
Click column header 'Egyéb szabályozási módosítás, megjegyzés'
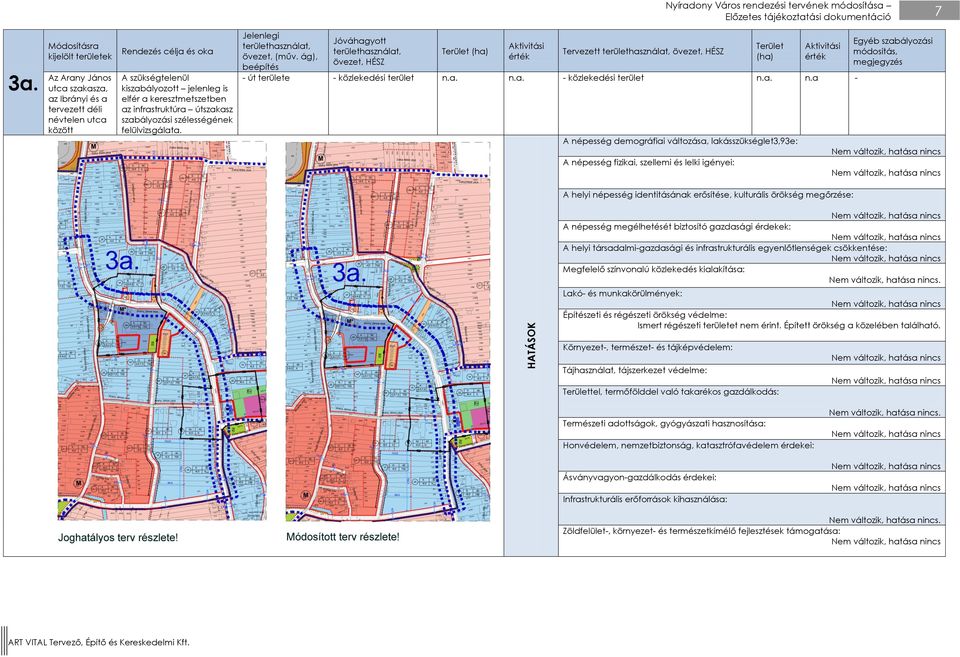click(x=896, y=51)
